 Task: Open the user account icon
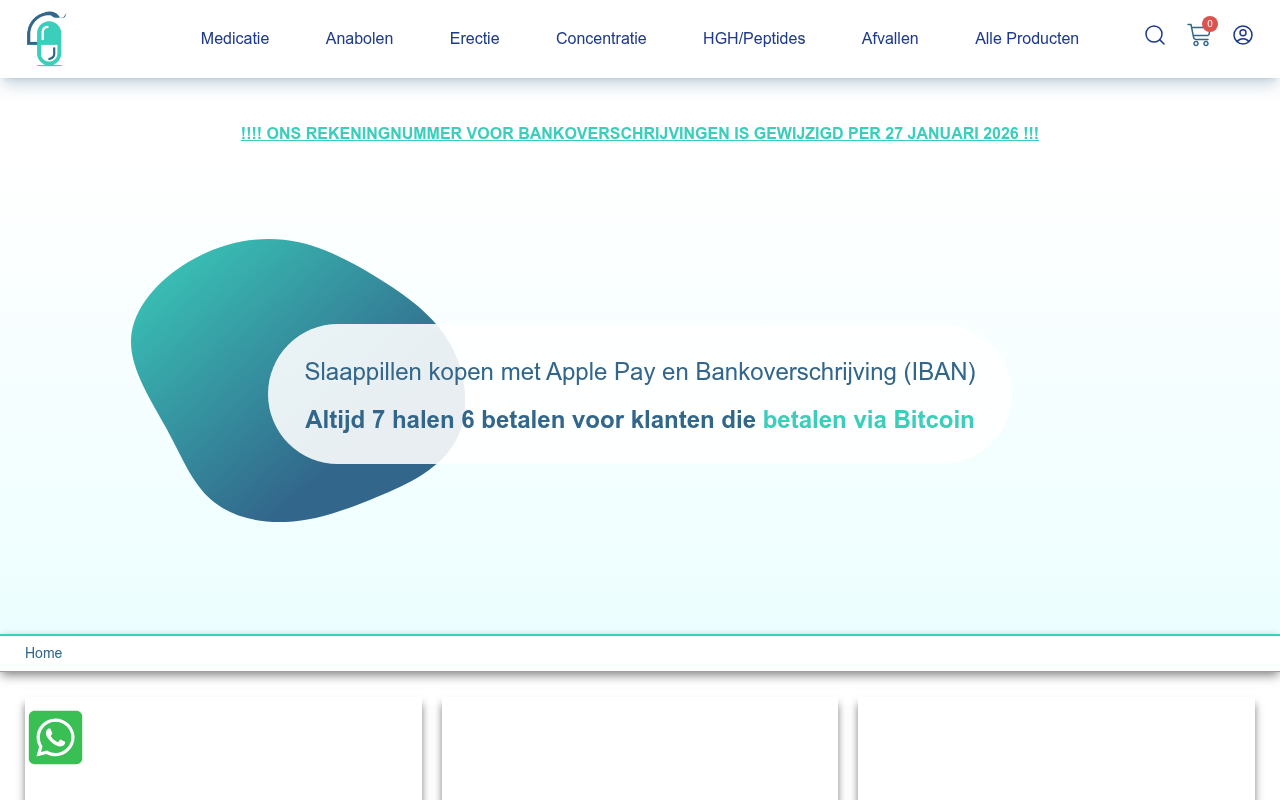pyautogui.click(x=1243, y=35)
